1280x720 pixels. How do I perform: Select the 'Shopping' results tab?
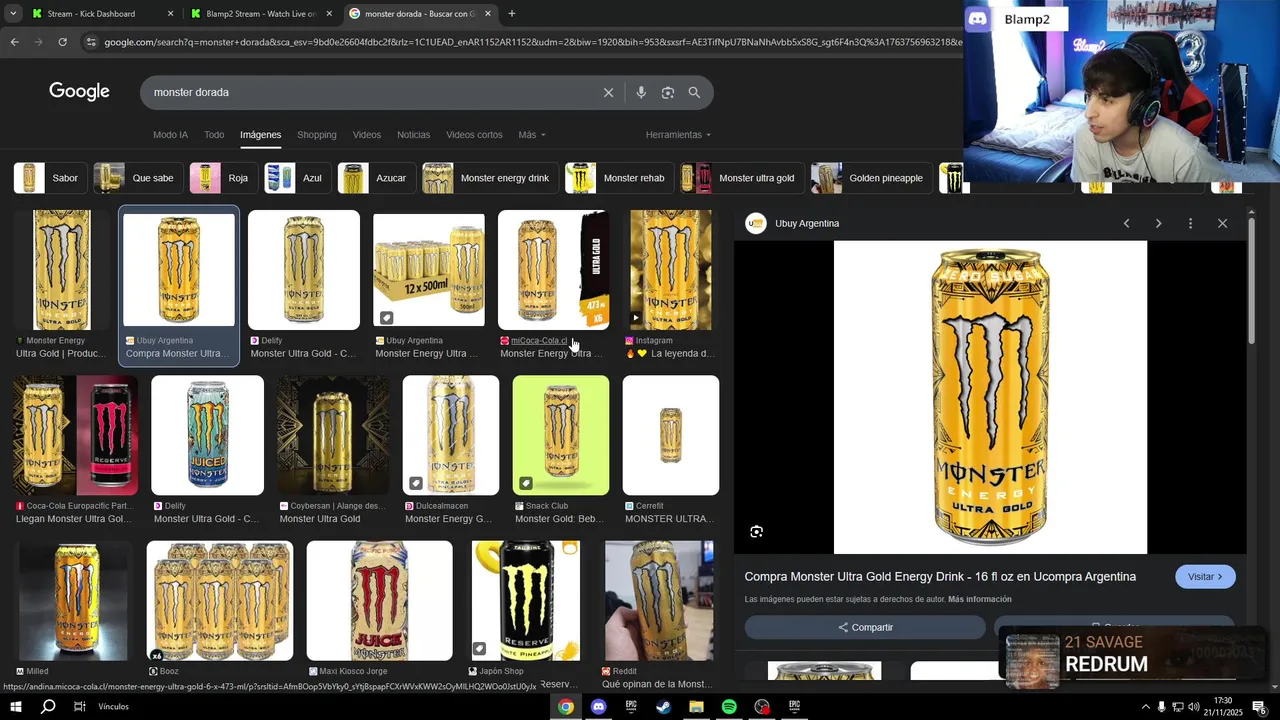coord(317,135)
